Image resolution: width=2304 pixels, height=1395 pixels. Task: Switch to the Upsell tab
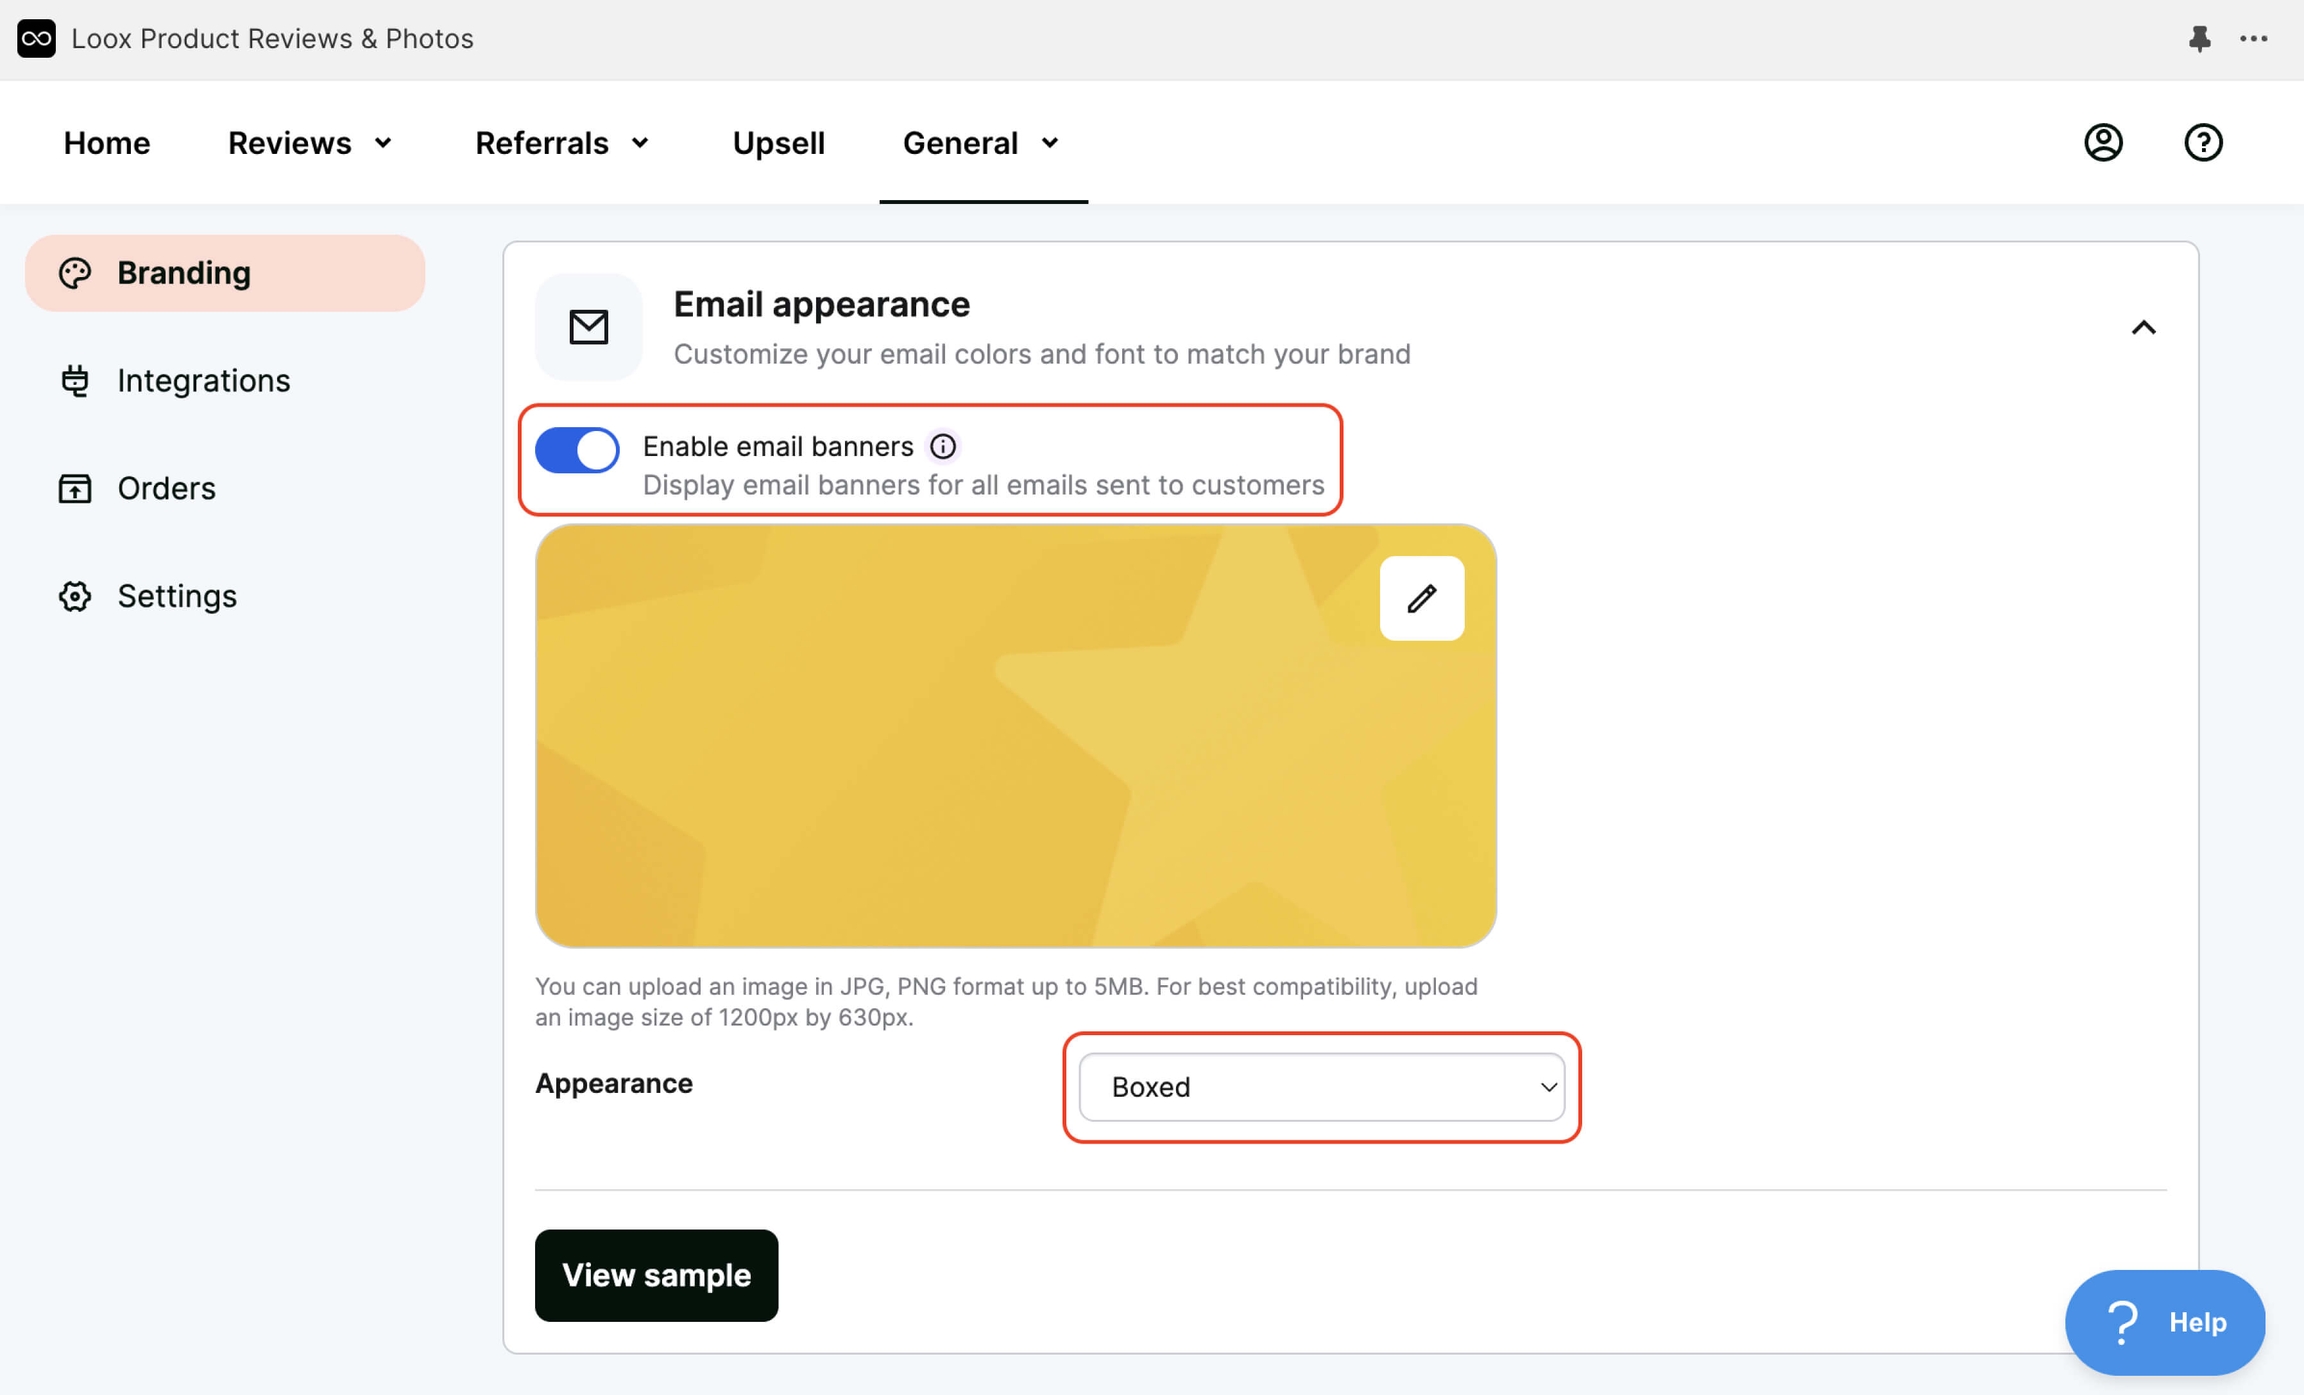click(x=777, y=142)
